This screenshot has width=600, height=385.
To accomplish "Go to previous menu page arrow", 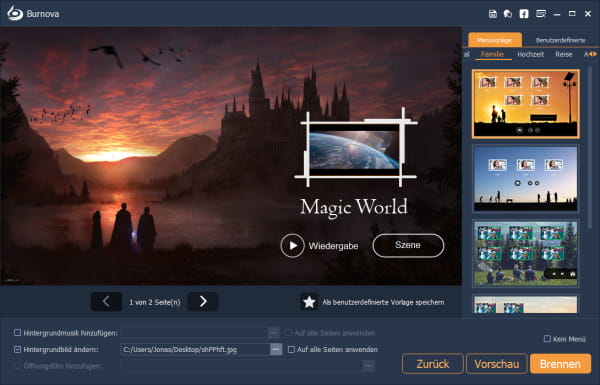I will [x=106, y=302].
